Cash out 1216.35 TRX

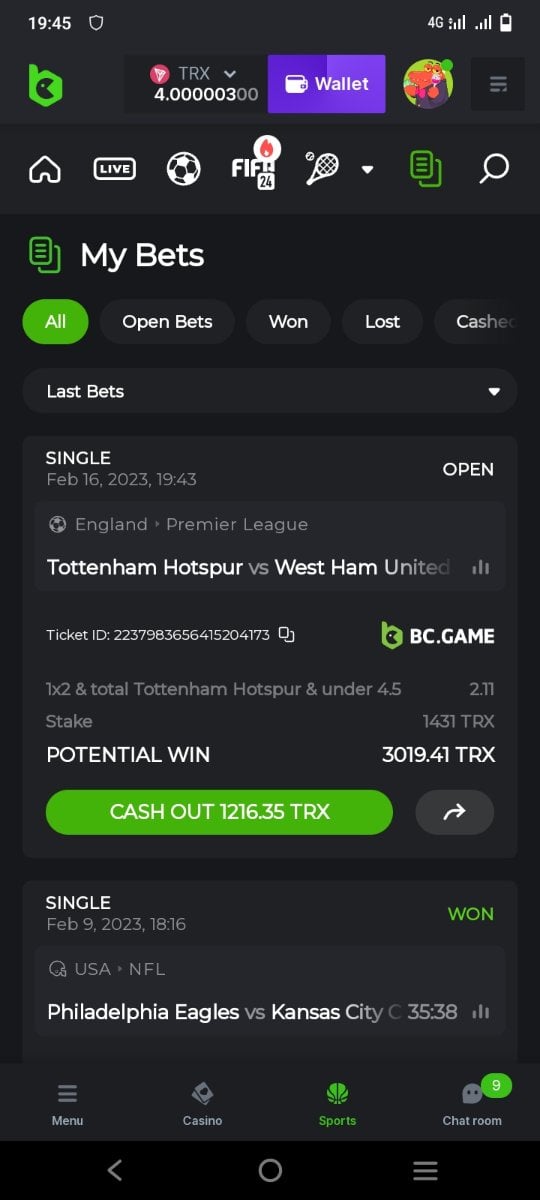coord(219,812)
